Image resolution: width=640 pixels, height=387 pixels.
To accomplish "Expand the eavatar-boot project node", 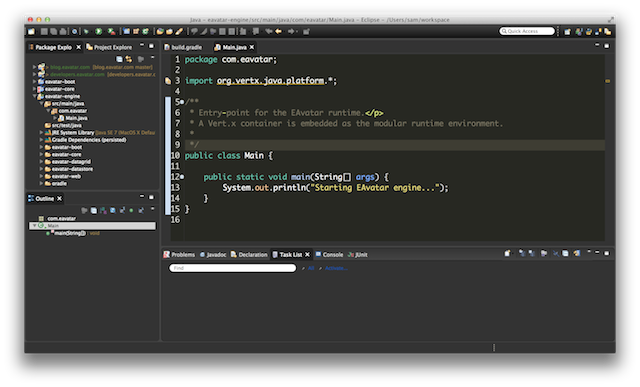I will (35, 82).
